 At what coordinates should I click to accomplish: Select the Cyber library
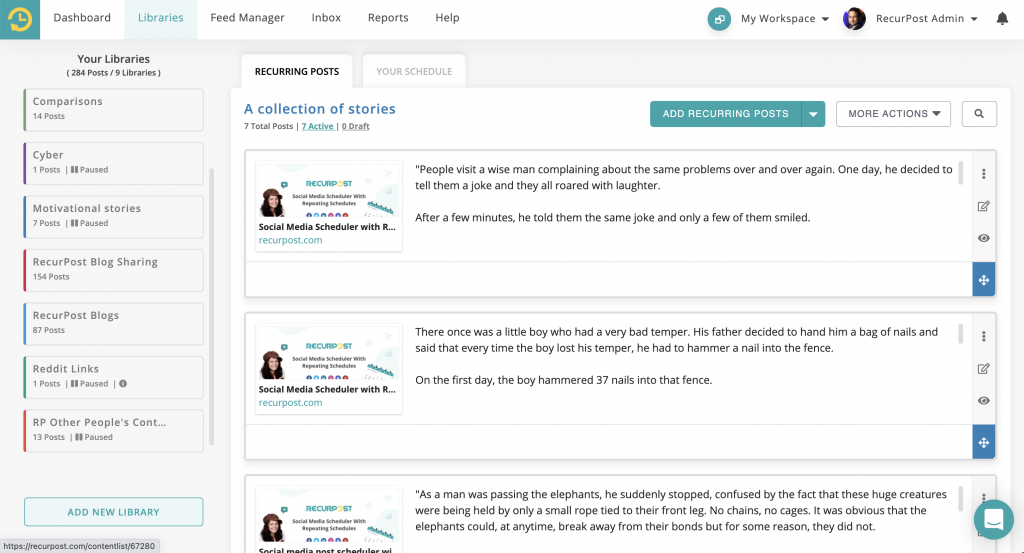(114, 163)
